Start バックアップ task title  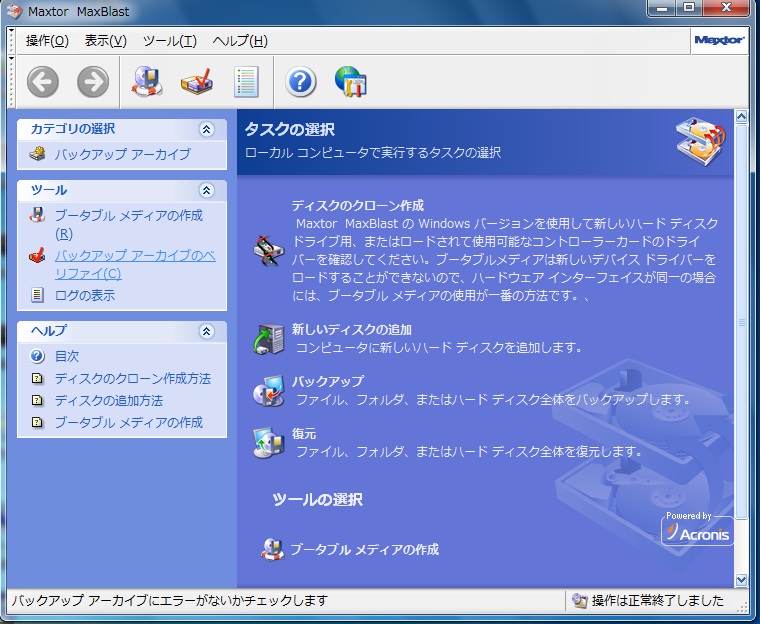(x=328, y=381)
